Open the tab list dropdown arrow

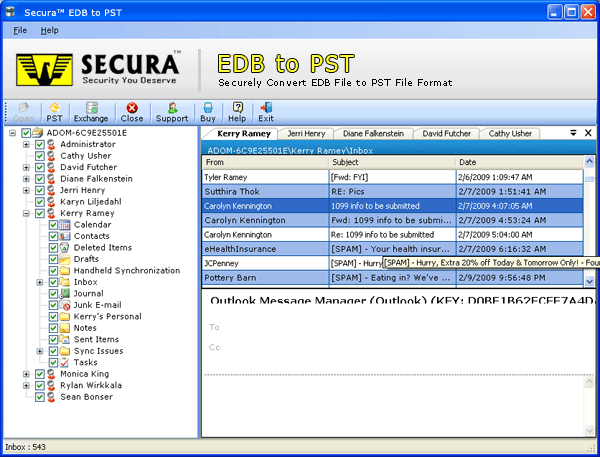(x=573, y=133)
